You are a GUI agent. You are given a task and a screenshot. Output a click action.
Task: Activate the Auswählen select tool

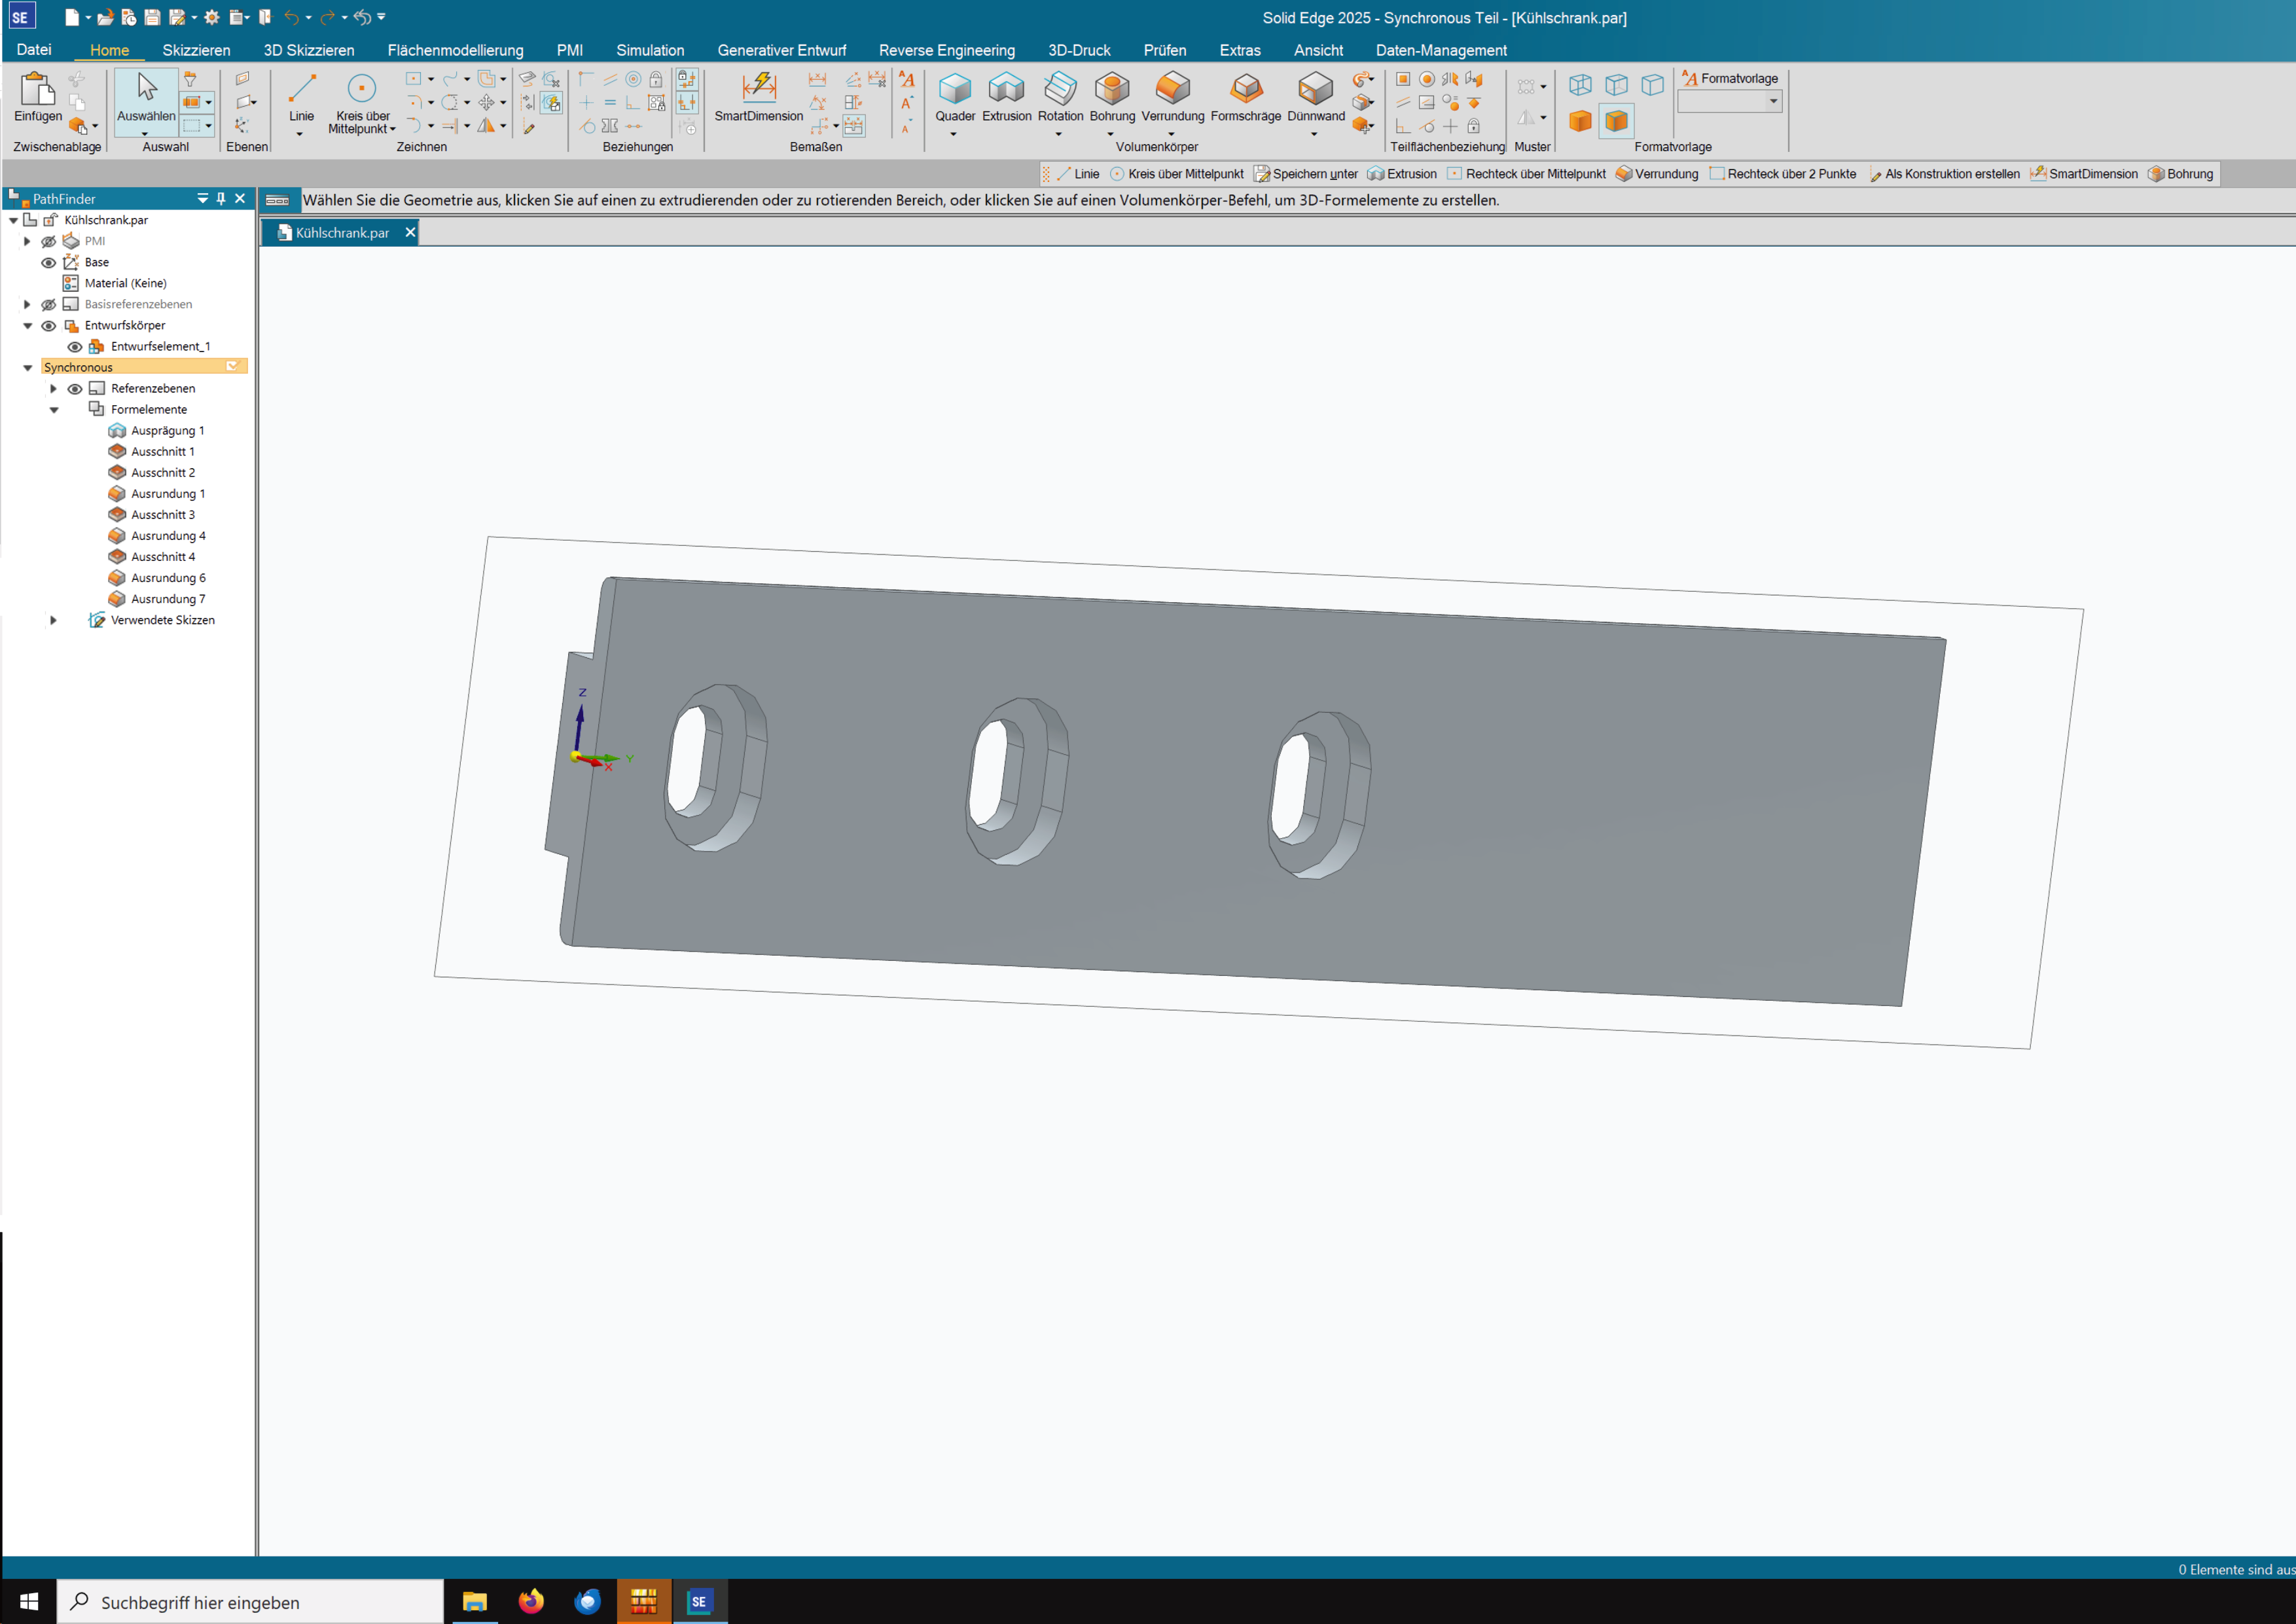[x=146, y=97]
